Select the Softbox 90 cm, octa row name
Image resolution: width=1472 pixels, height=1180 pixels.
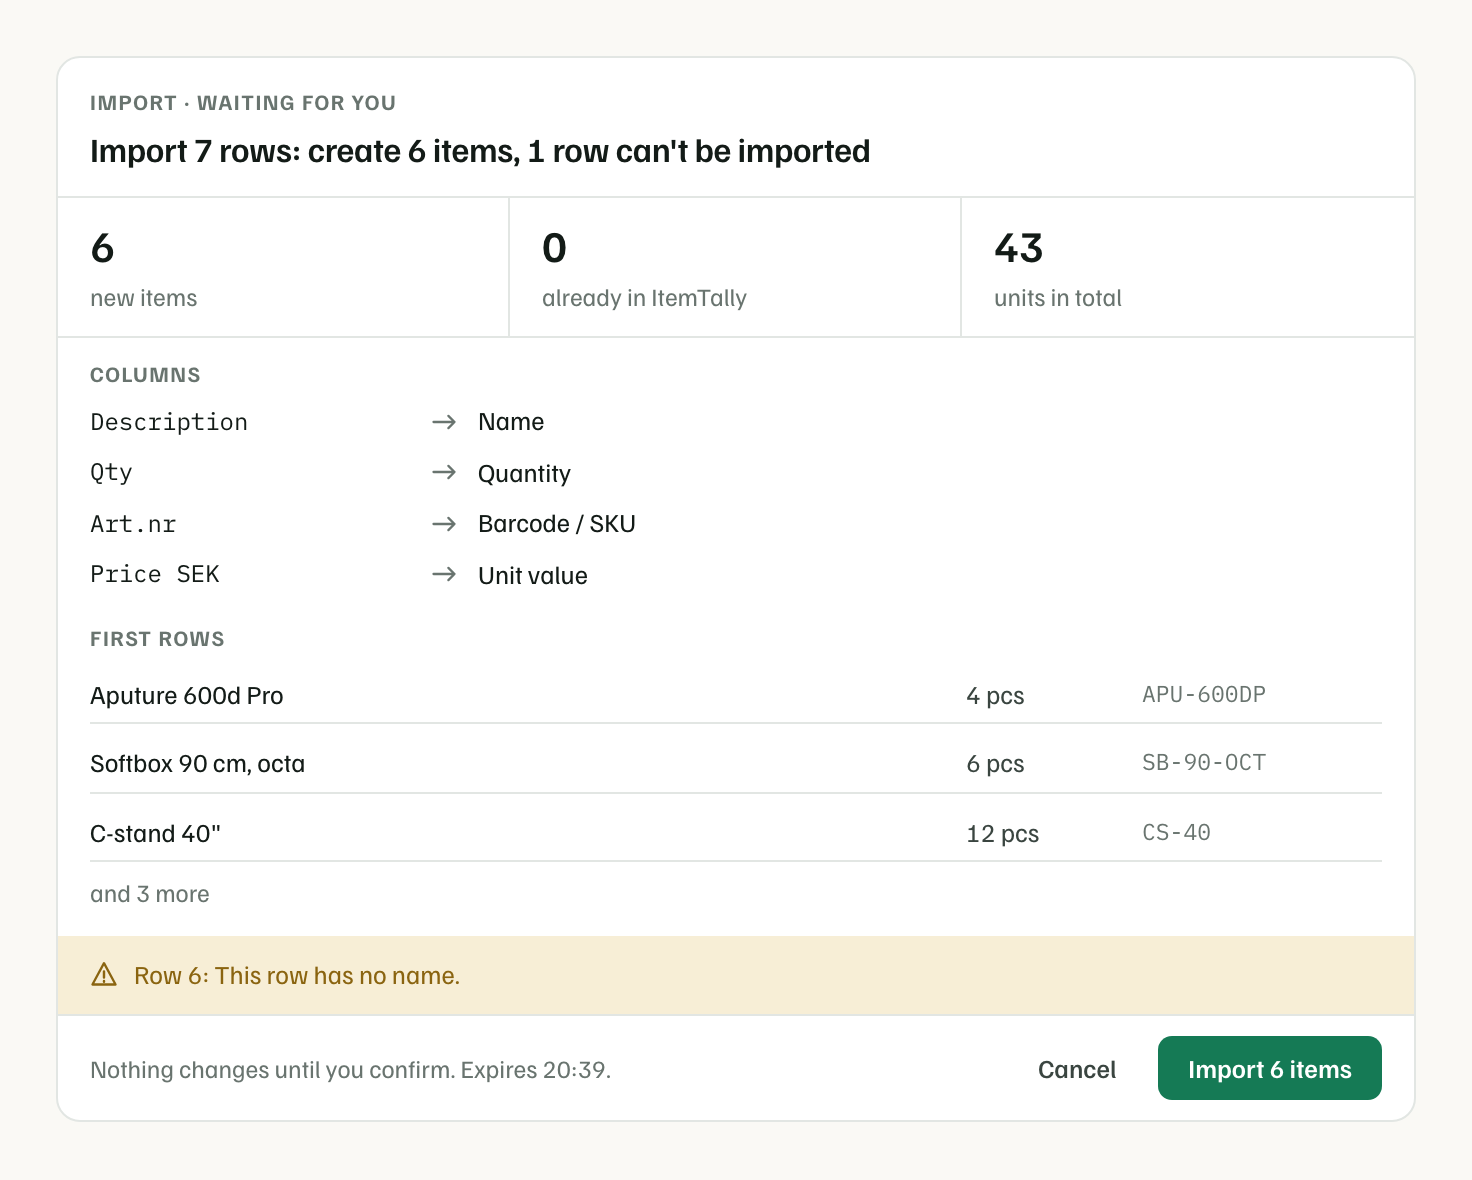[x=198, y=763]
